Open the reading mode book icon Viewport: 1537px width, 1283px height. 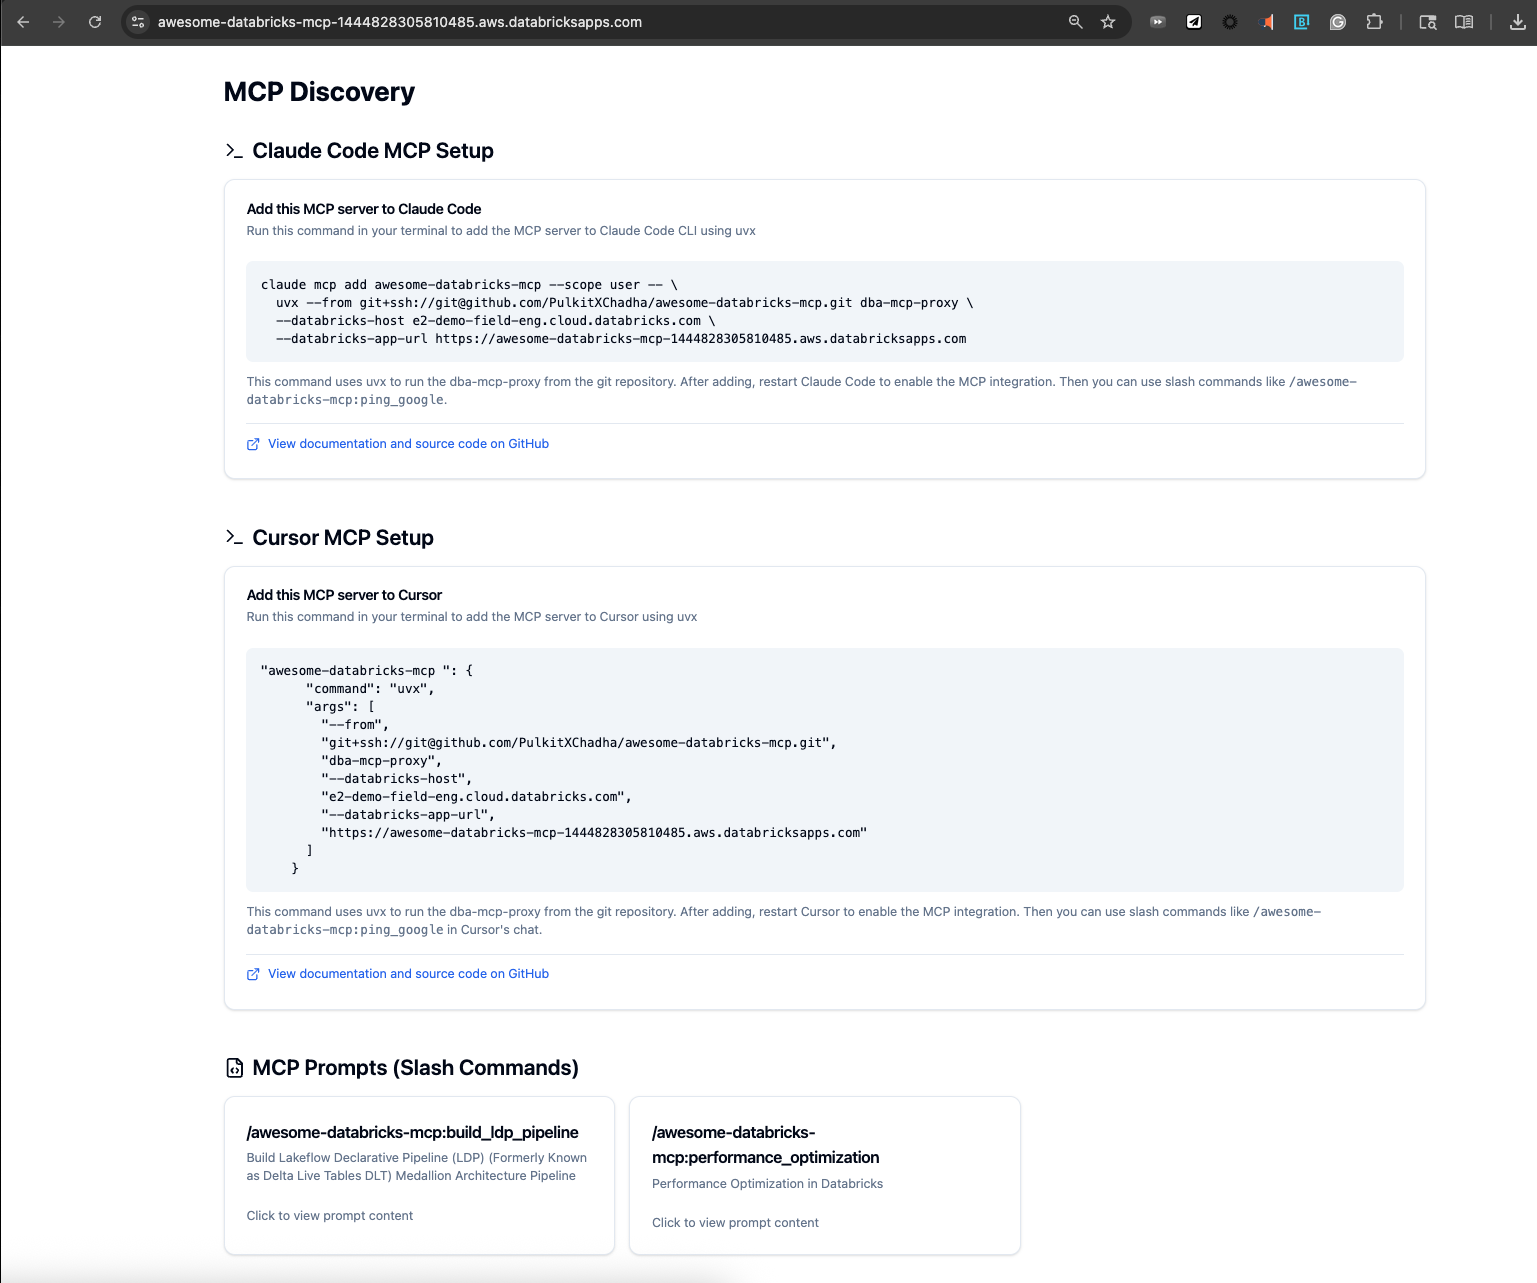(1463, 21)
